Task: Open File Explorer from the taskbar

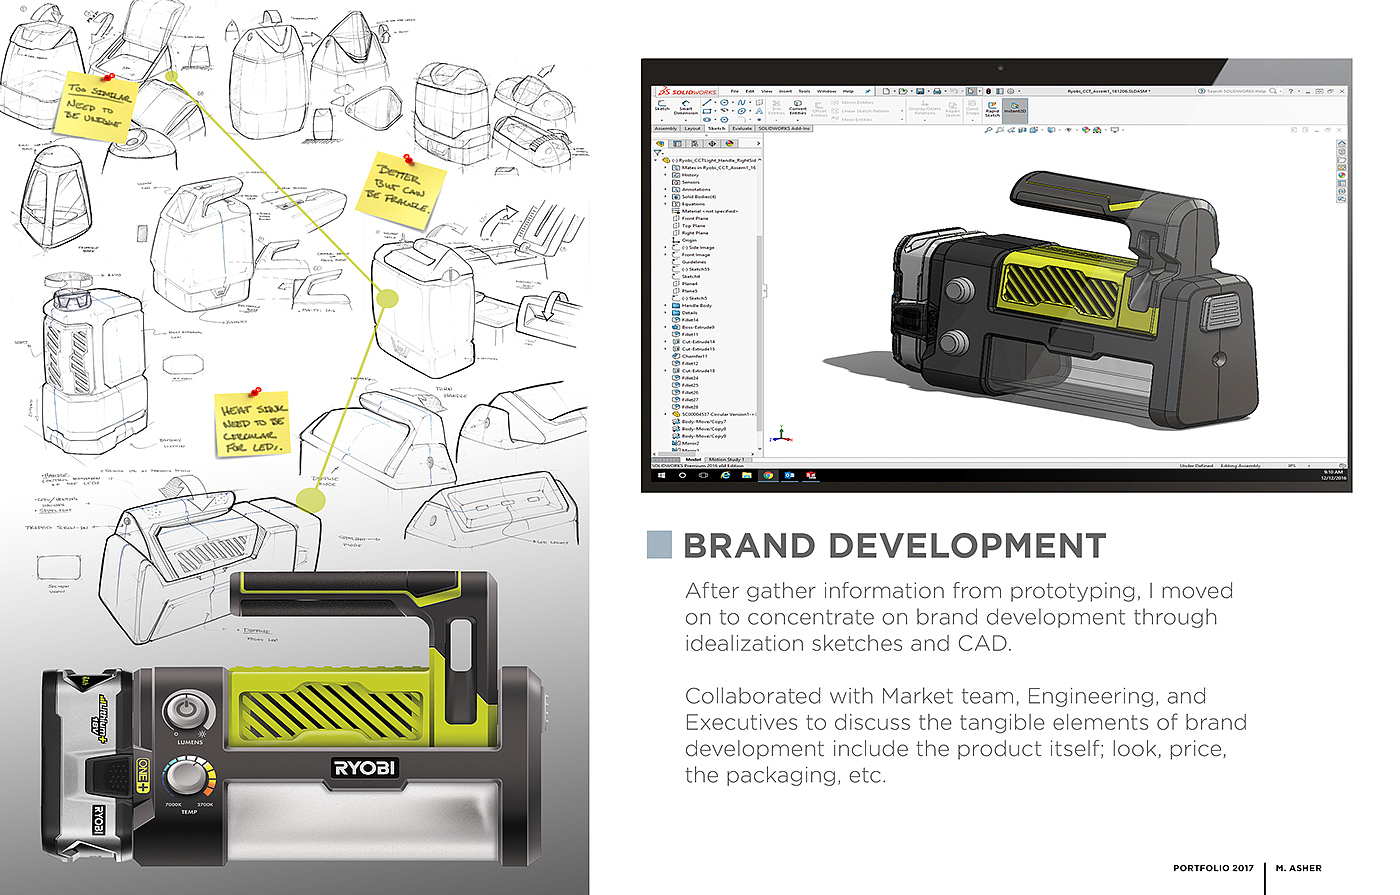Action: (746, 475)
